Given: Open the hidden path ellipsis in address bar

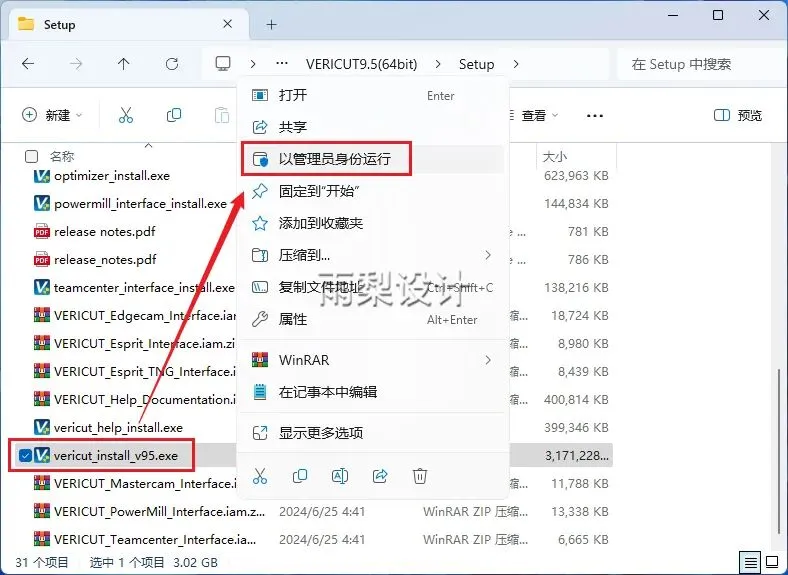Looking at the screenshot, I should [x=282, y=64].
